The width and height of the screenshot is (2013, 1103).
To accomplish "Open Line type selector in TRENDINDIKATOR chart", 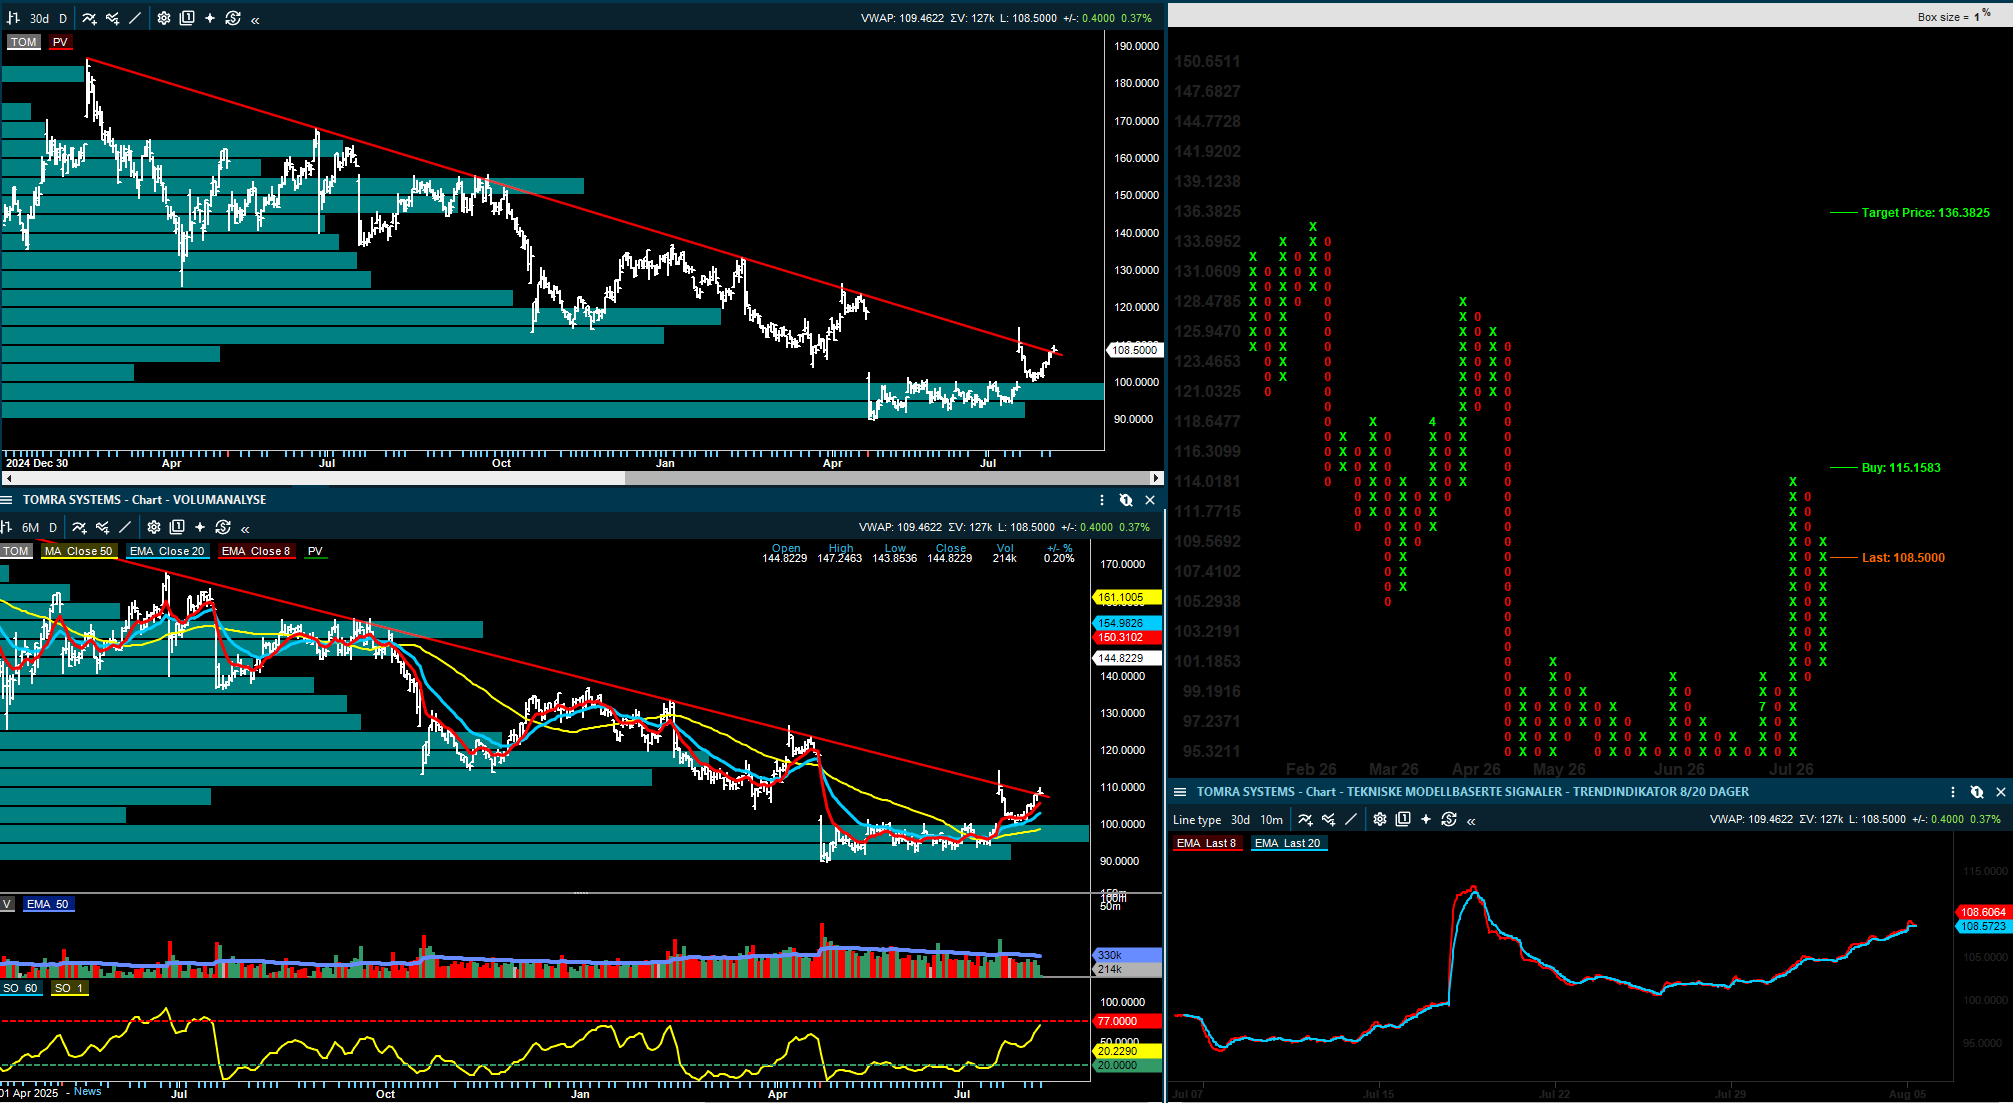I will [1197, 820].
